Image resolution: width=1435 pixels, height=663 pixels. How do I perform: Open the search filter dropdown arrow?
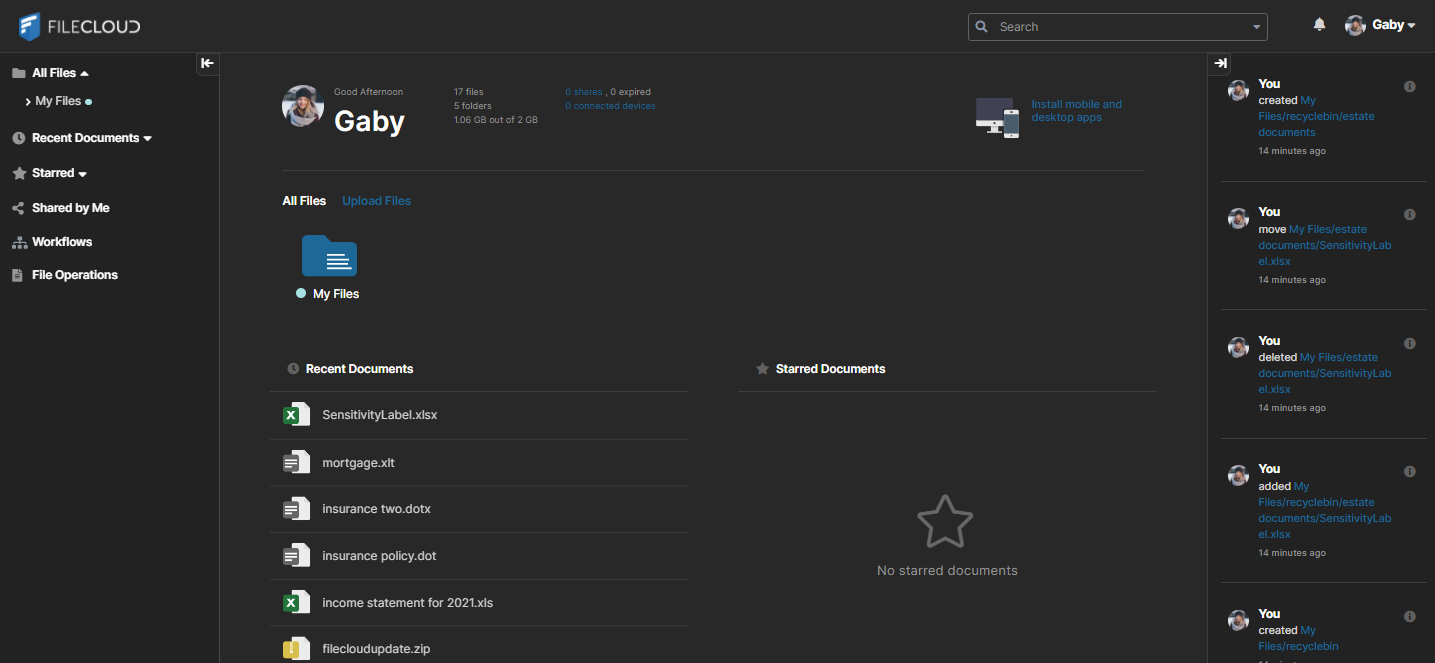[x=1255, y=26]
